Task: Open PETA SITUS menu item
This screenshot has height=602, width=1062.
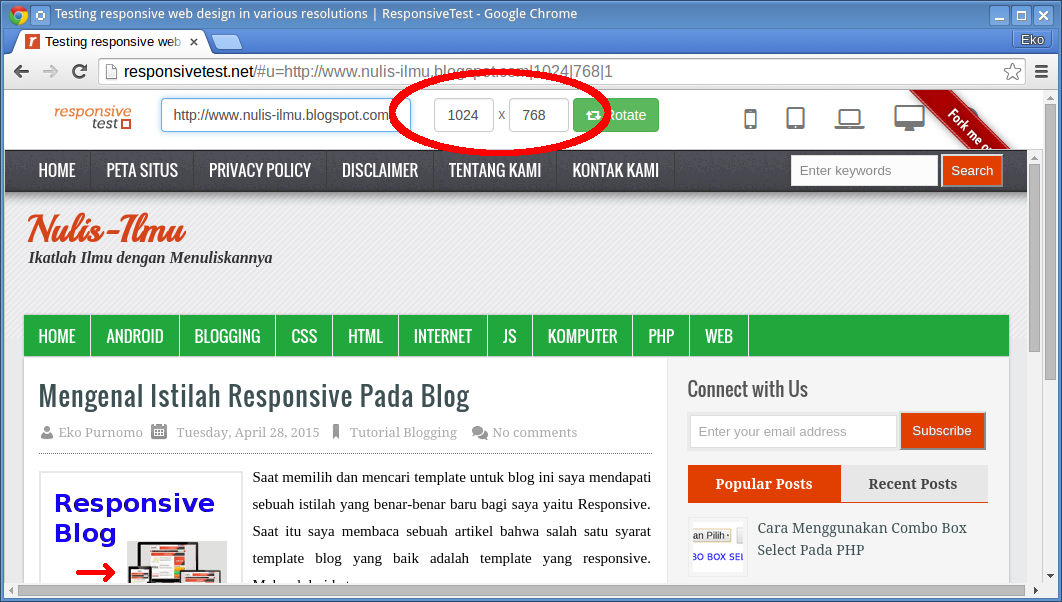Action: [142, 171]
